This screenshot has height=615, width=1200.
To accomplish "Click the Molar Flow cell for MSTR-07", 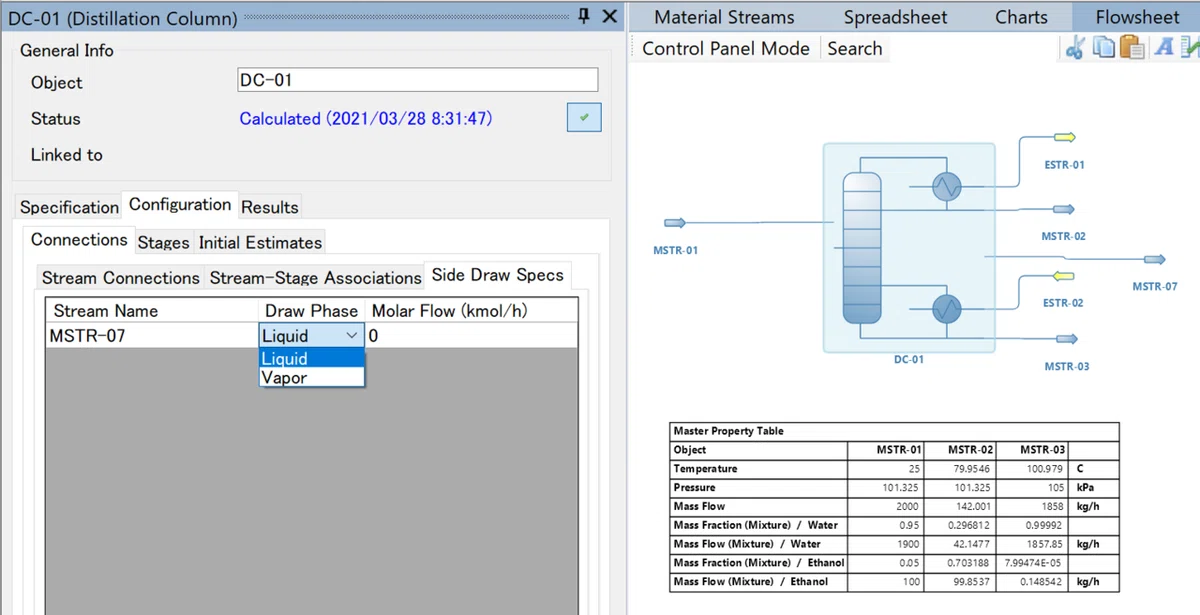I will pos(471,336).
